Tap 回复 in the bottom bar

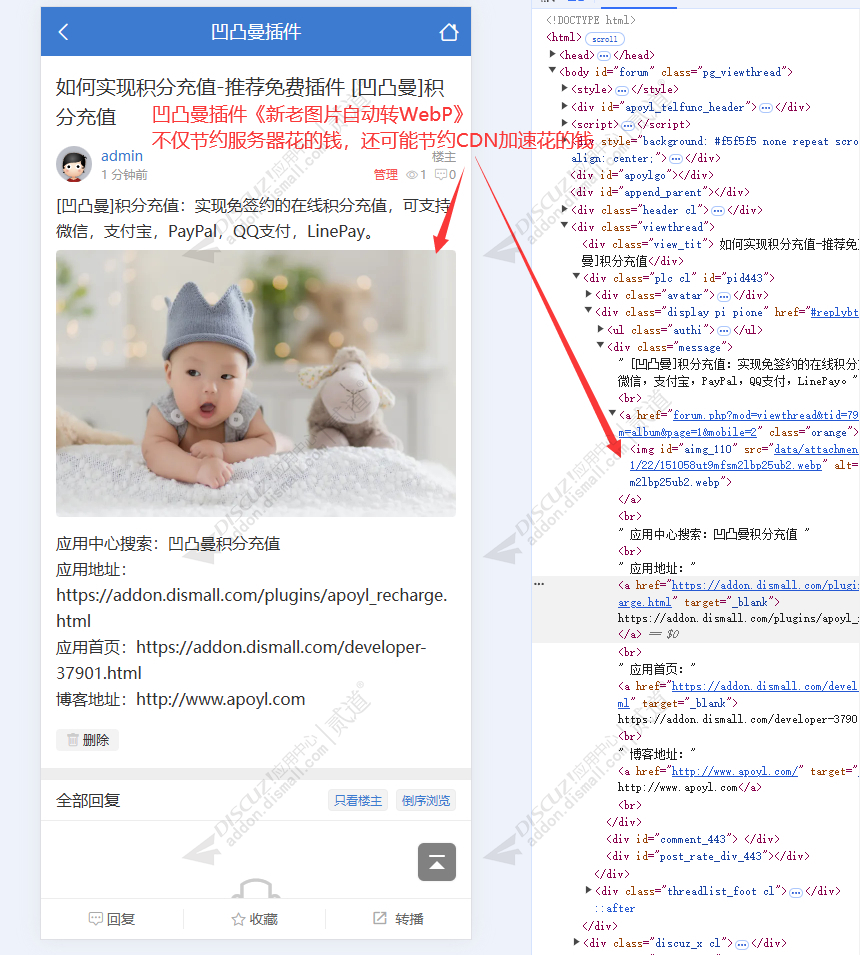(112, 918)
